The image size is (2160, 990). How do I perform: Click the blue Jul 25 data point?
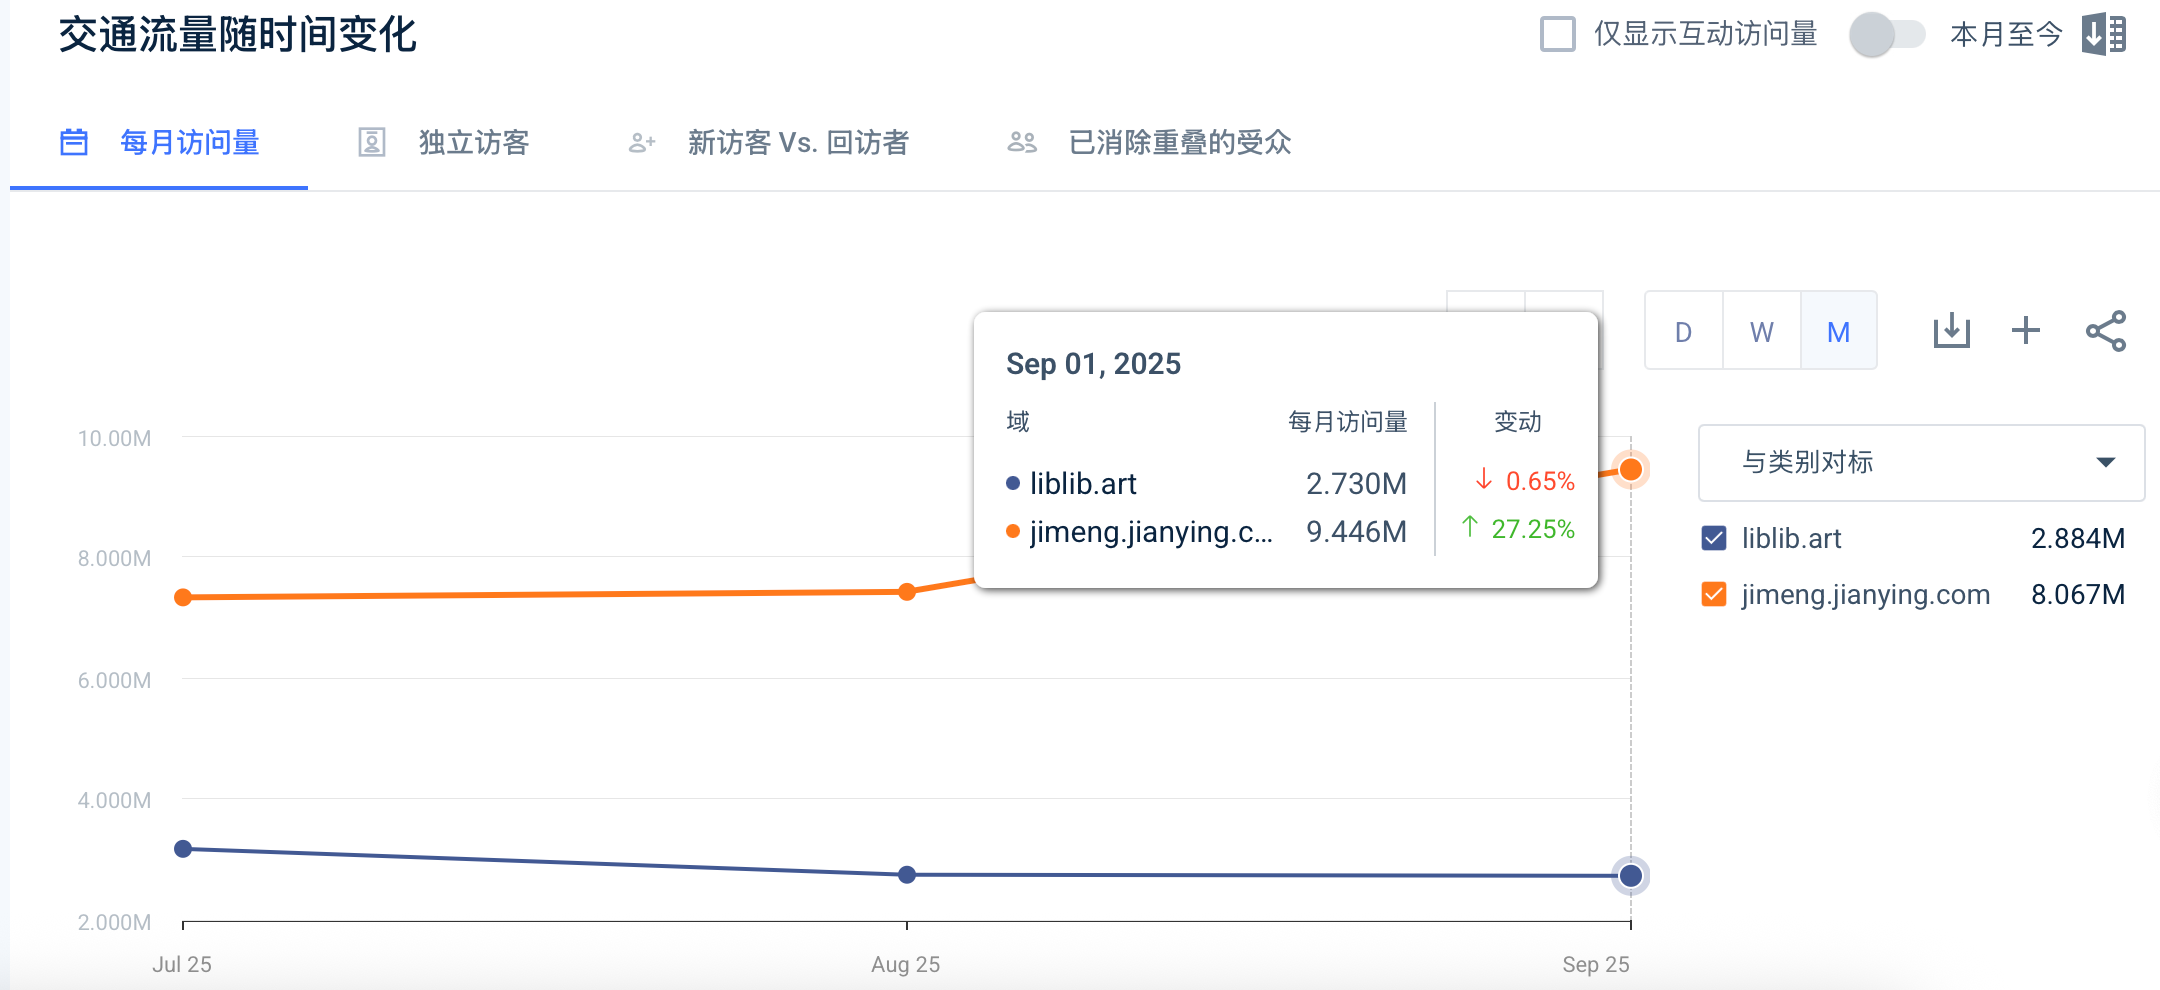[183, 849]
